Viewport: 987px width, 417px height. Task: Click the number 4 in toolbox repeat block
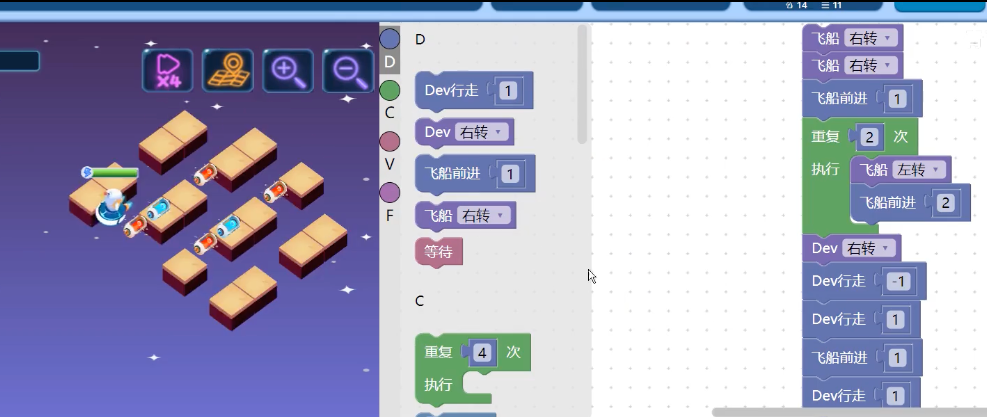click(482, 352)
